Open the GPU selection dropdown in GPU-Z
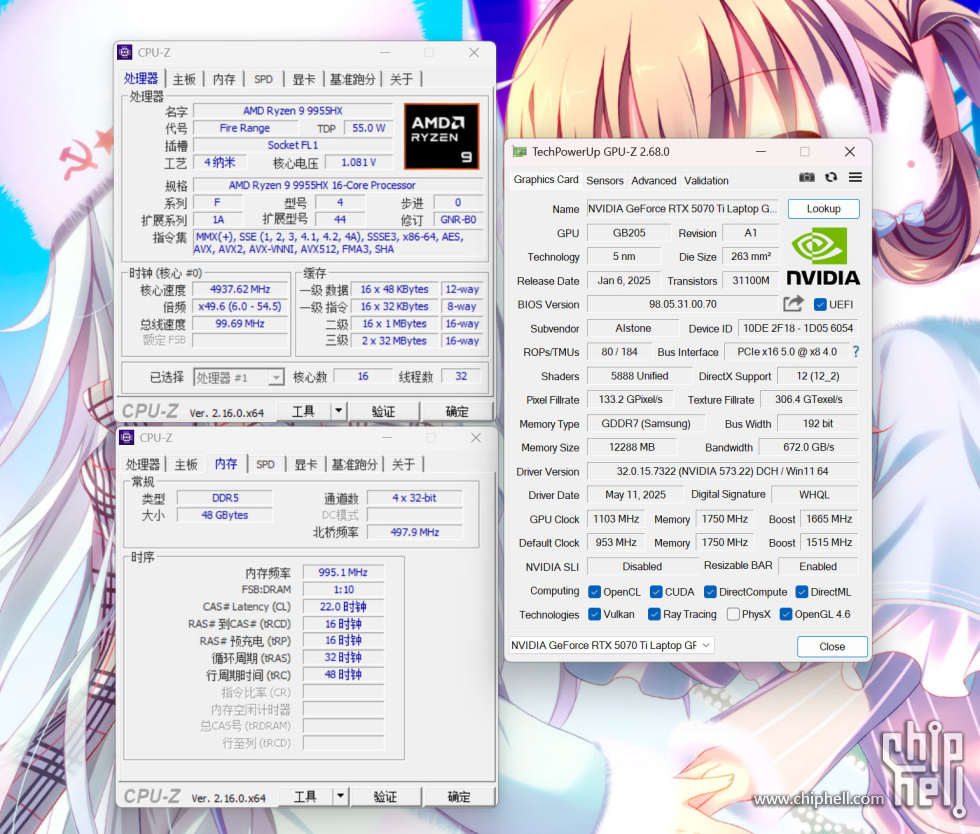Viewport: 980px width, 834px height. pos(612,645)
